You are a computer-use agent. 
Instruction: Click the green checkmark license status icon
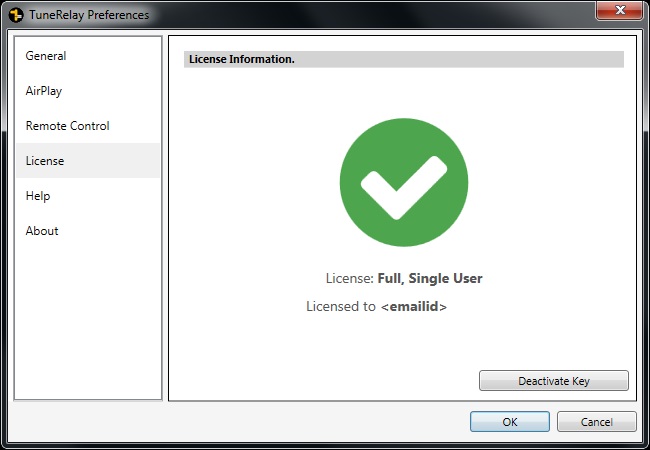tap(403, 183)
